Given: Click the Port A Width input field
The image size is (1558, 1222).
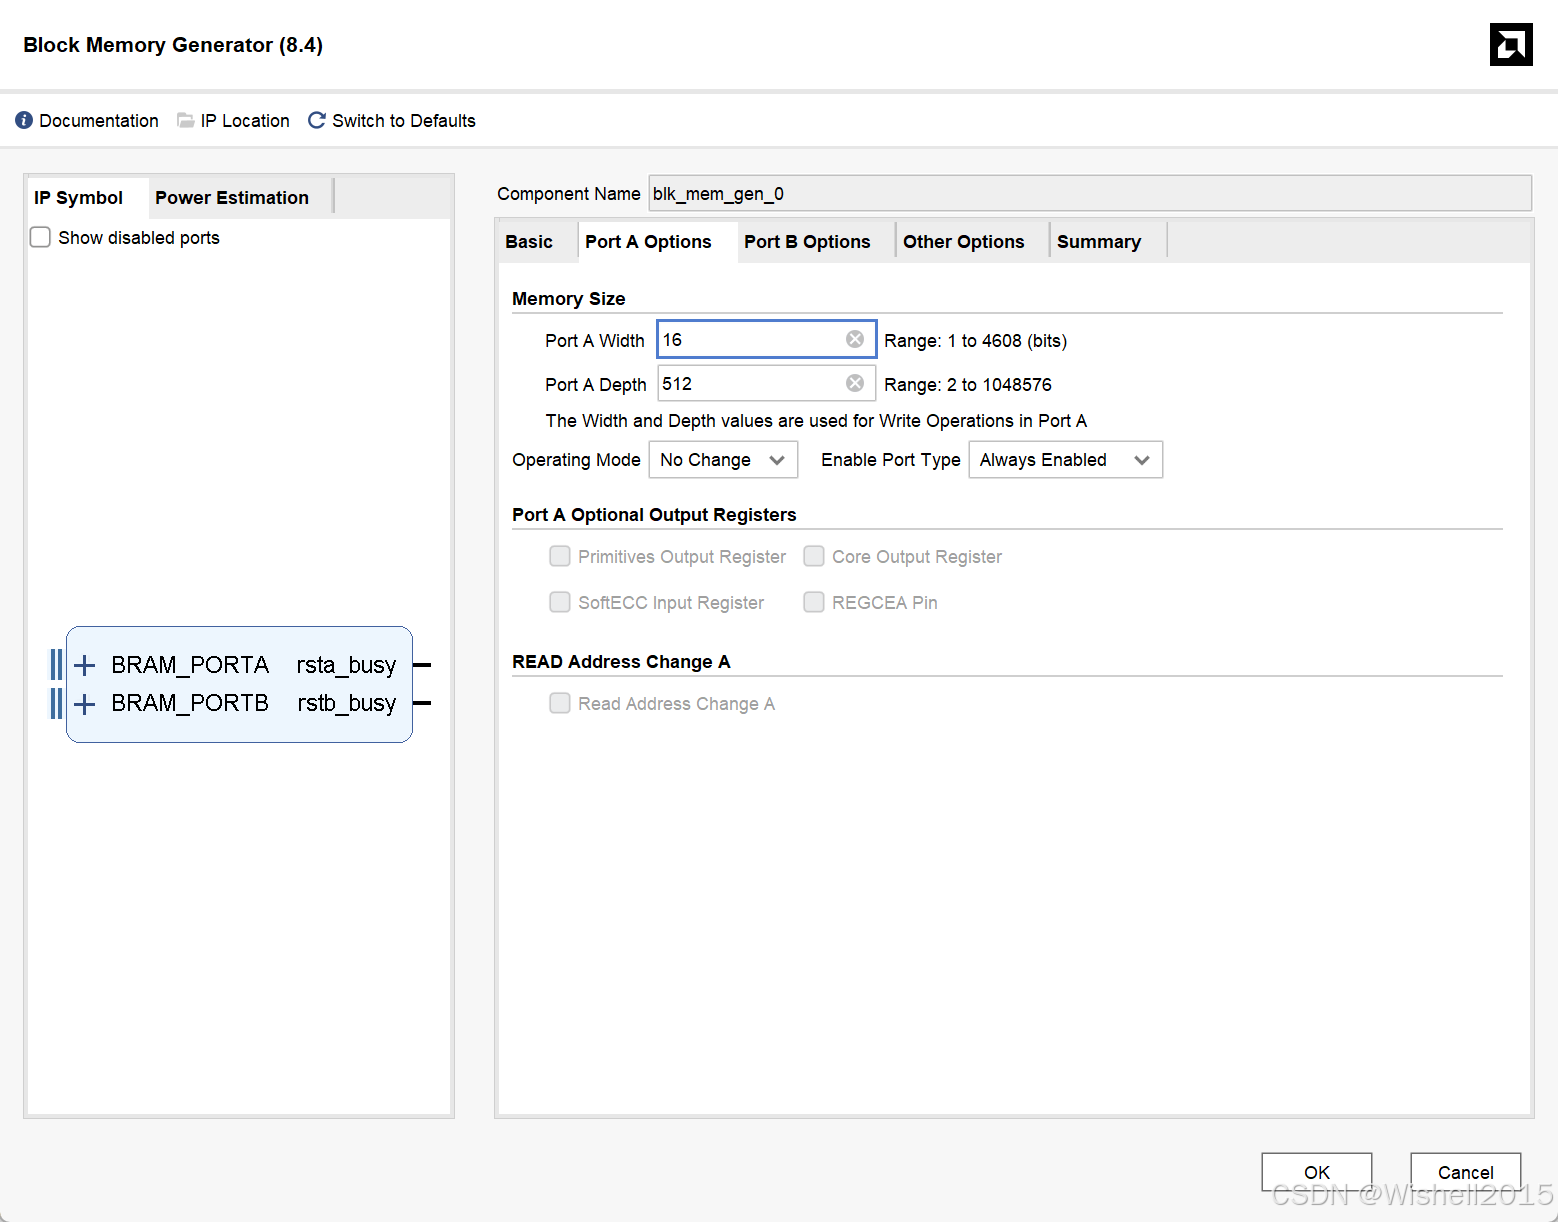Looking at the screenshot, I should (x=767, y=339).
